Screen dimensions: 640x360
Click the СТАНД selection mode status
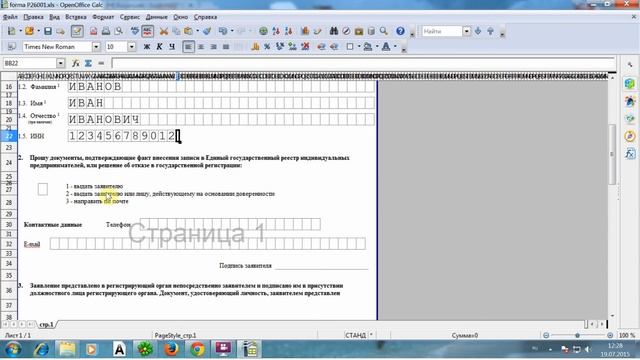coord(356,335)
